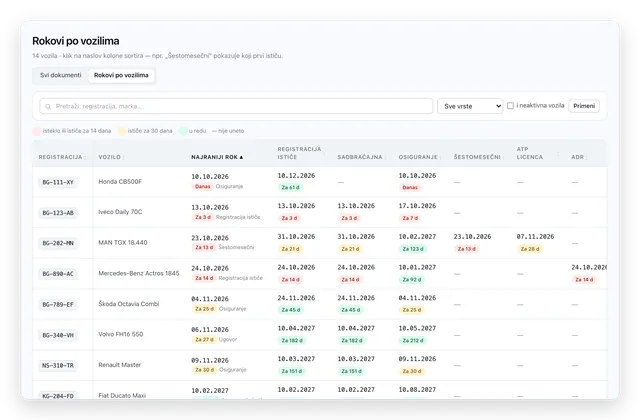Sort by the Šestomesečni column header
640x420 pixels.
coord(477,157)
